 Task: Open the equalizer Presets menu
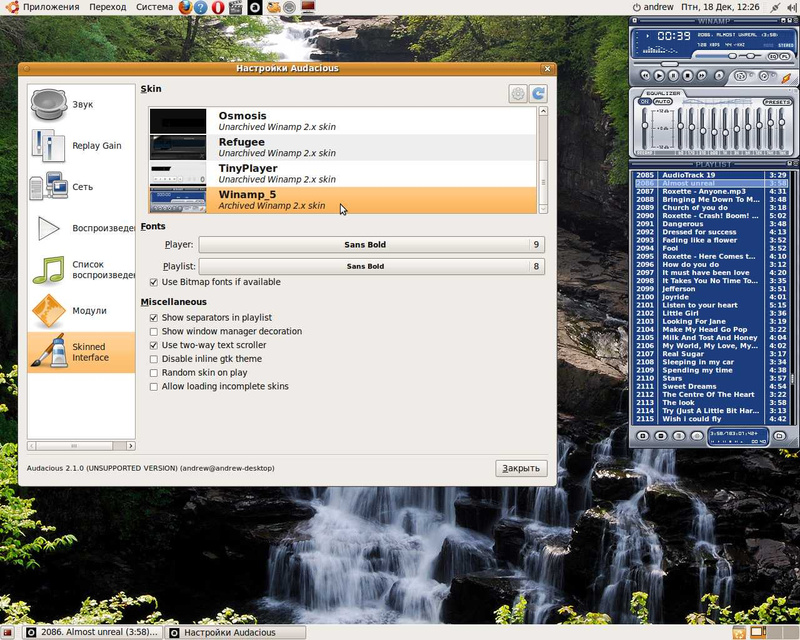[777, 102]
